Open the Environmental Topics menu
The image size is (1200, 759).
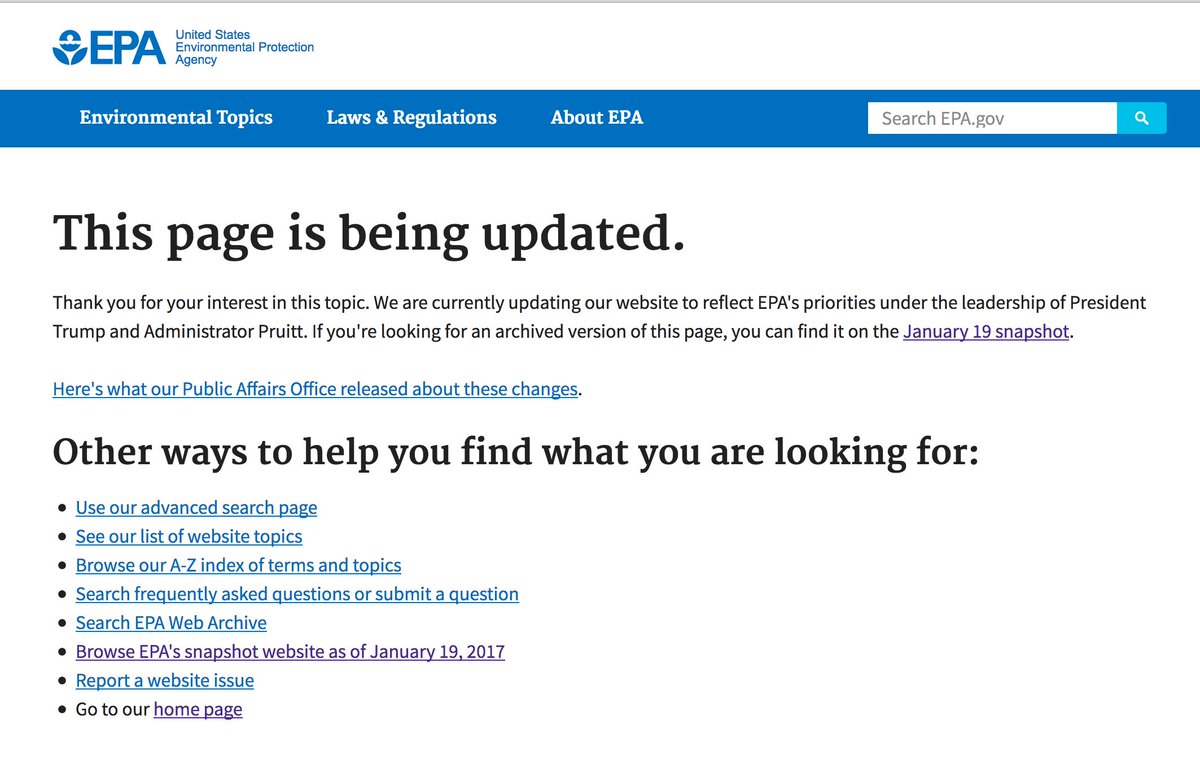pyautogui.click(x=176, y=117)
